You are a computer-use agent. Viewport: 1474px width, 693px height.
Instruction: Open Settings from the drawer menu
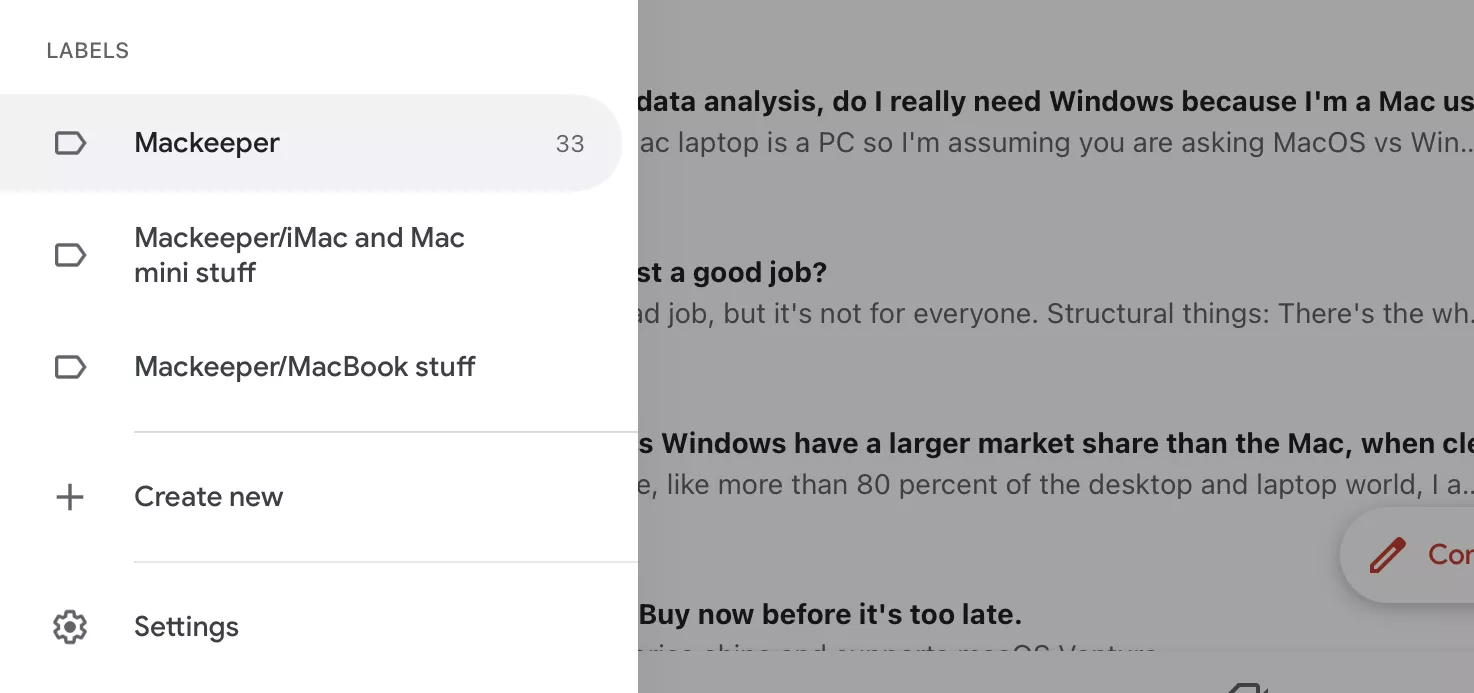pos(319,627)
